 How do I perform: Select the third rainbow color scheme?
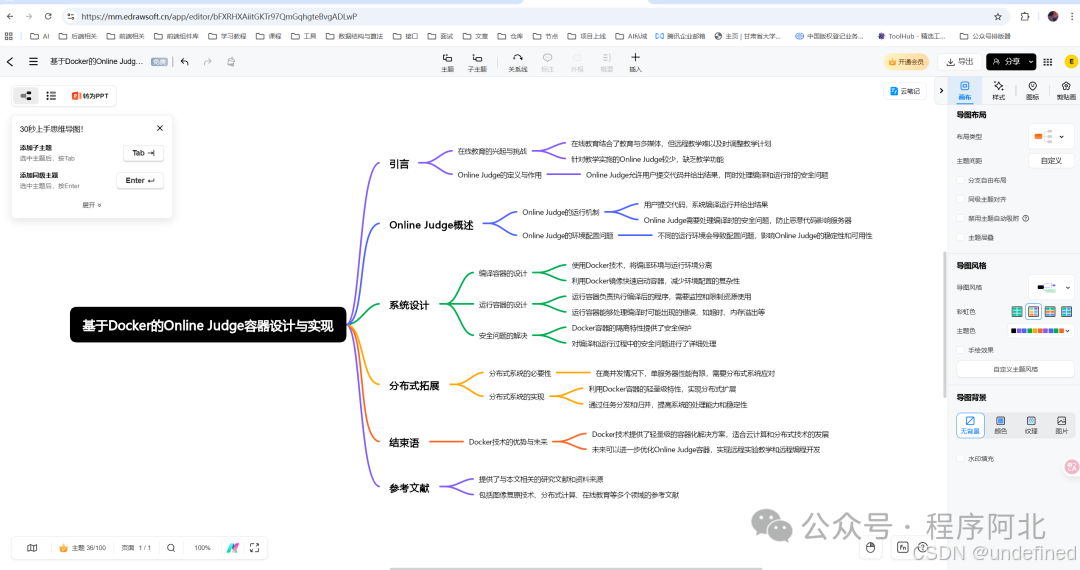click(x=1050, y=312)
